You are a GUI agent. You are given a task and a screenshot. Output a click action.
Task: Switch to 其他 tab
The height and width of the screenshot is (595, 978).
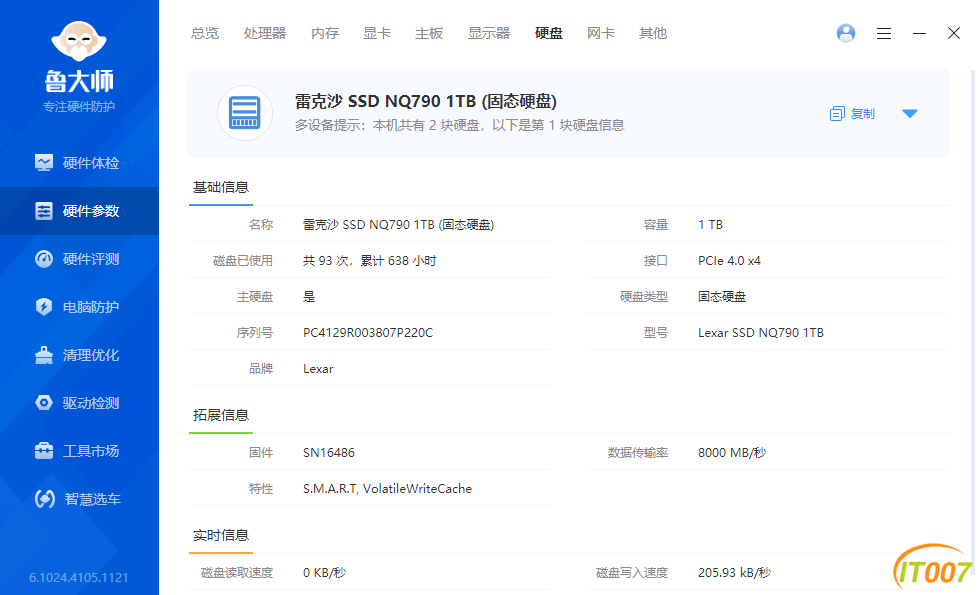653,33
